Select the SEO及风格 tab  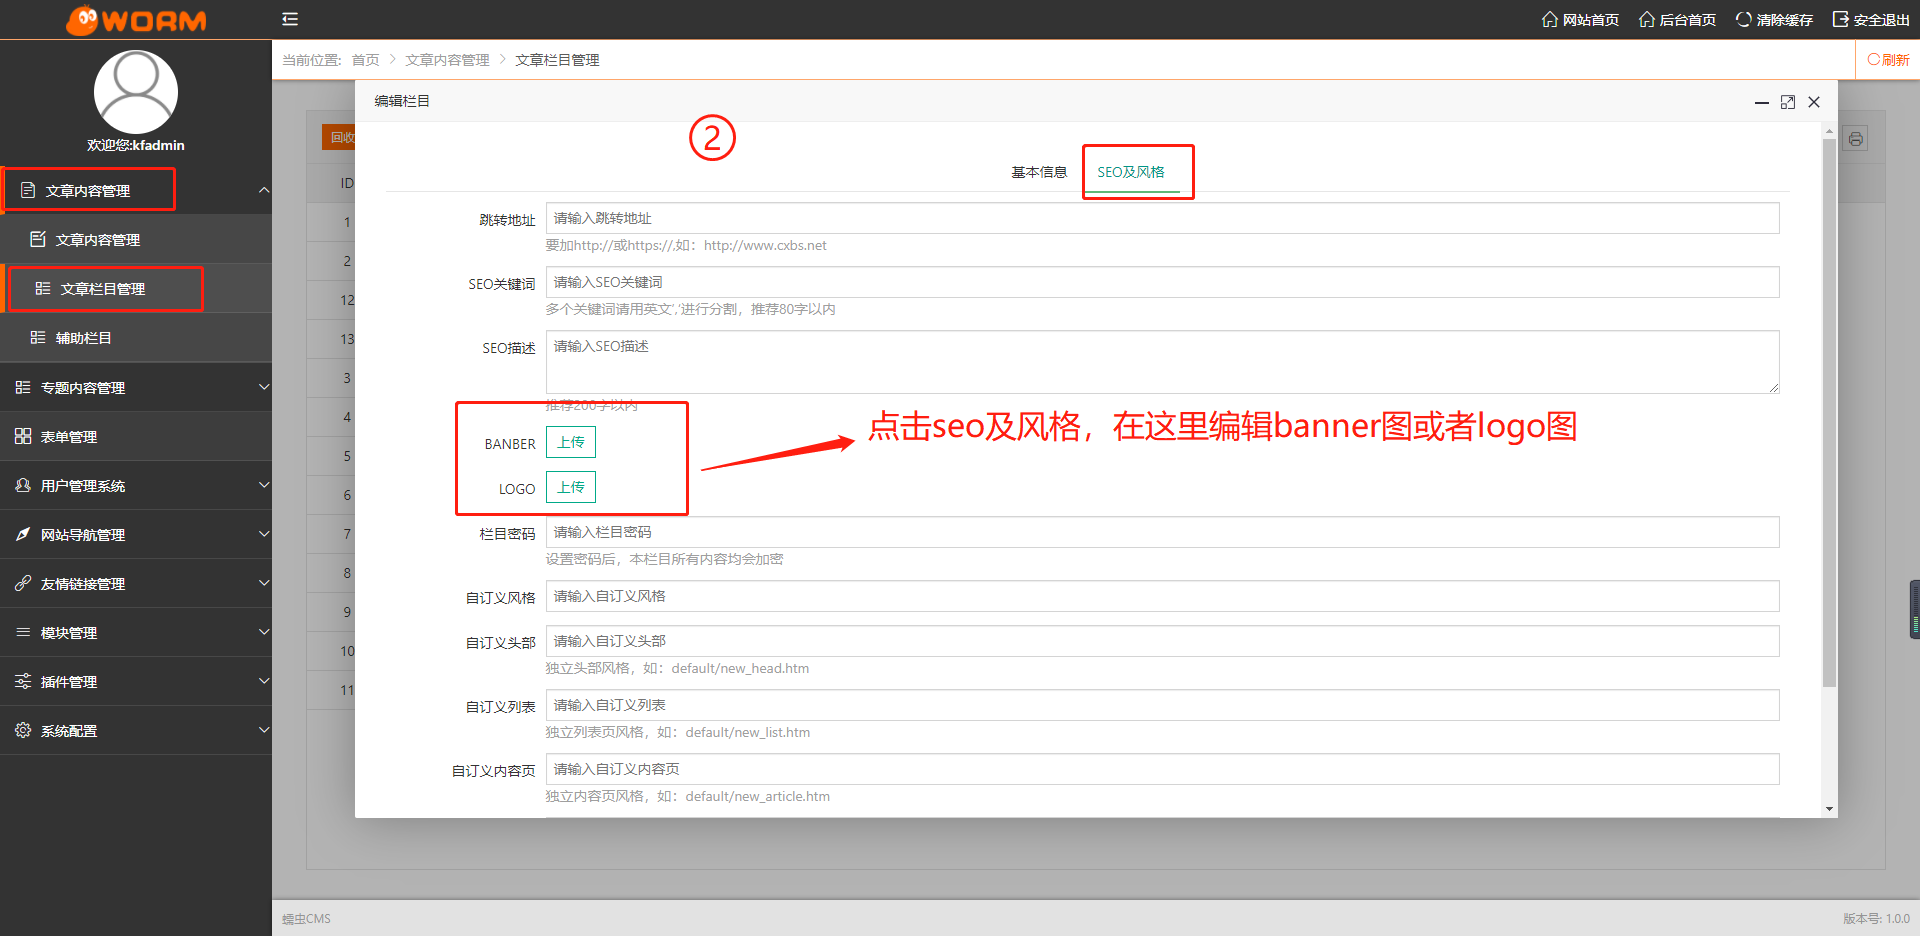click(x=1131, y=172)
